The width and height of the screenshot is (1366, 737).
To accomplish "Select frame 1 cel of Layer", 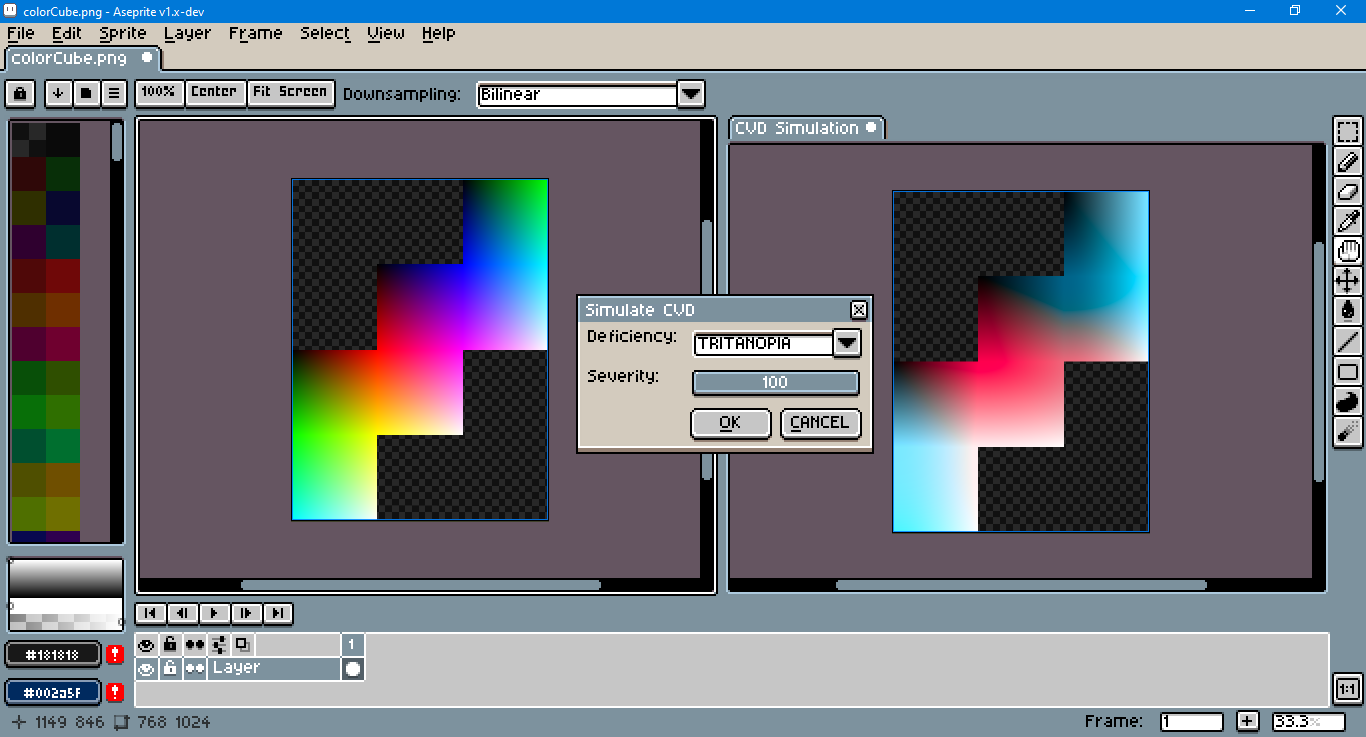I will click(x=353, y=668).
